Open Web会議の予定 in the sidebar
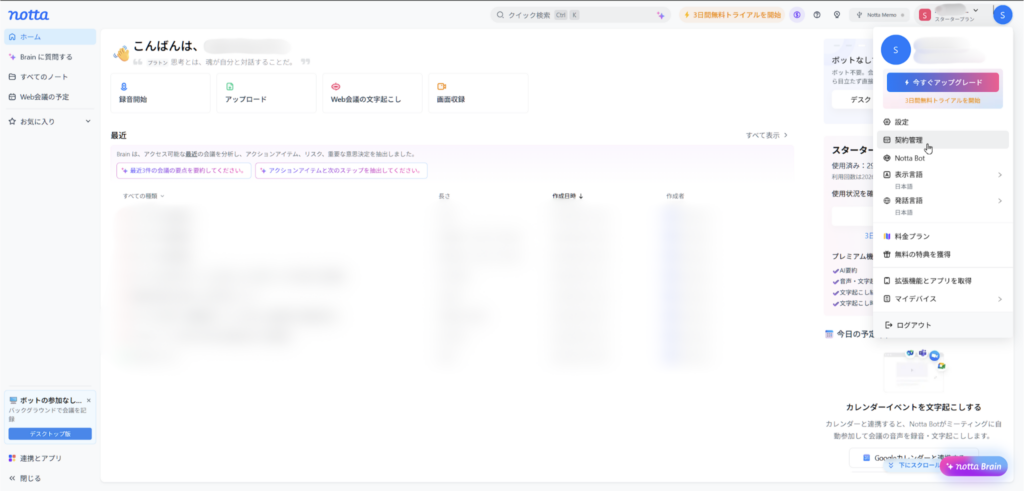Viewport: 1024px width, 491px height. [x=50, y=97]
